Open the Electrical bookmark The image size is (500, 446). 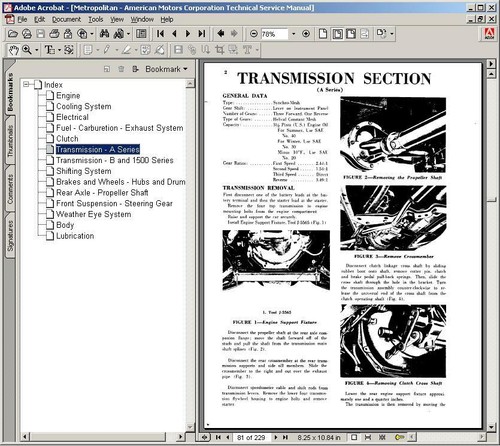click(x=72, y=117)
